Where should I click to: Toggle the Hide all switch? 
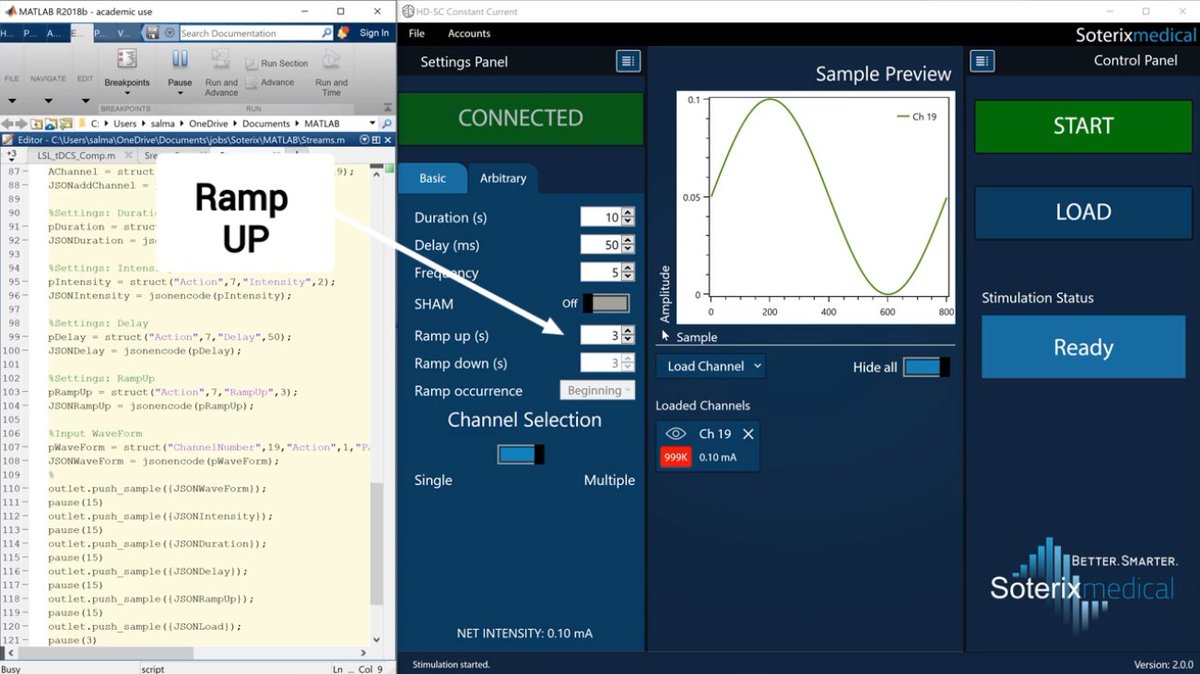tap(926, 367)
